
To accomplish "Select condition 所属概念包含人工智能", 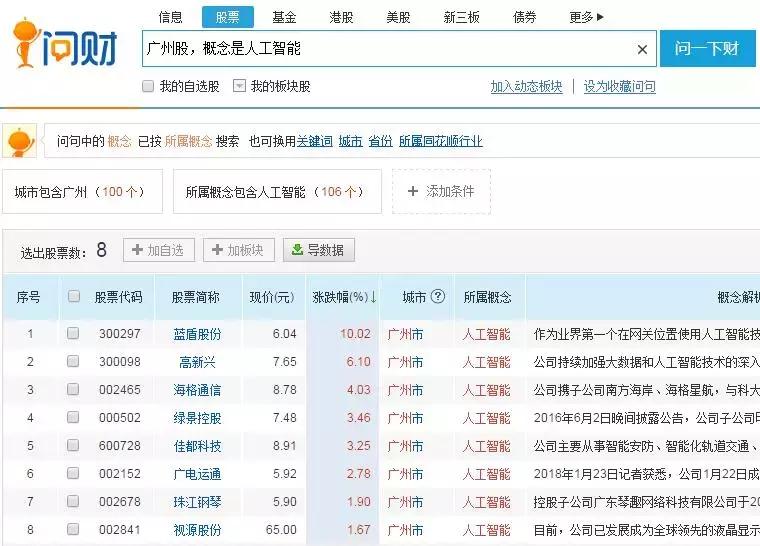I will pos(277,192).
